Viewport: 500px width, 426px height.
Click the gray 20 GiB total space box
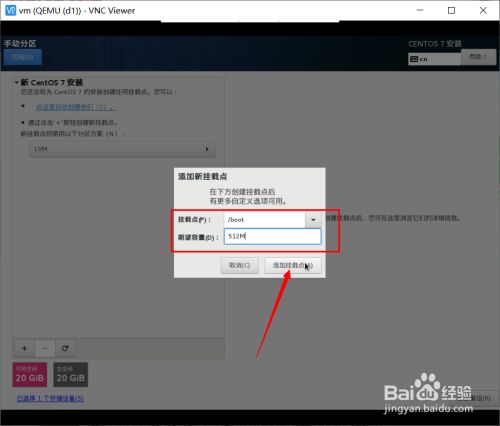[71, 375]
